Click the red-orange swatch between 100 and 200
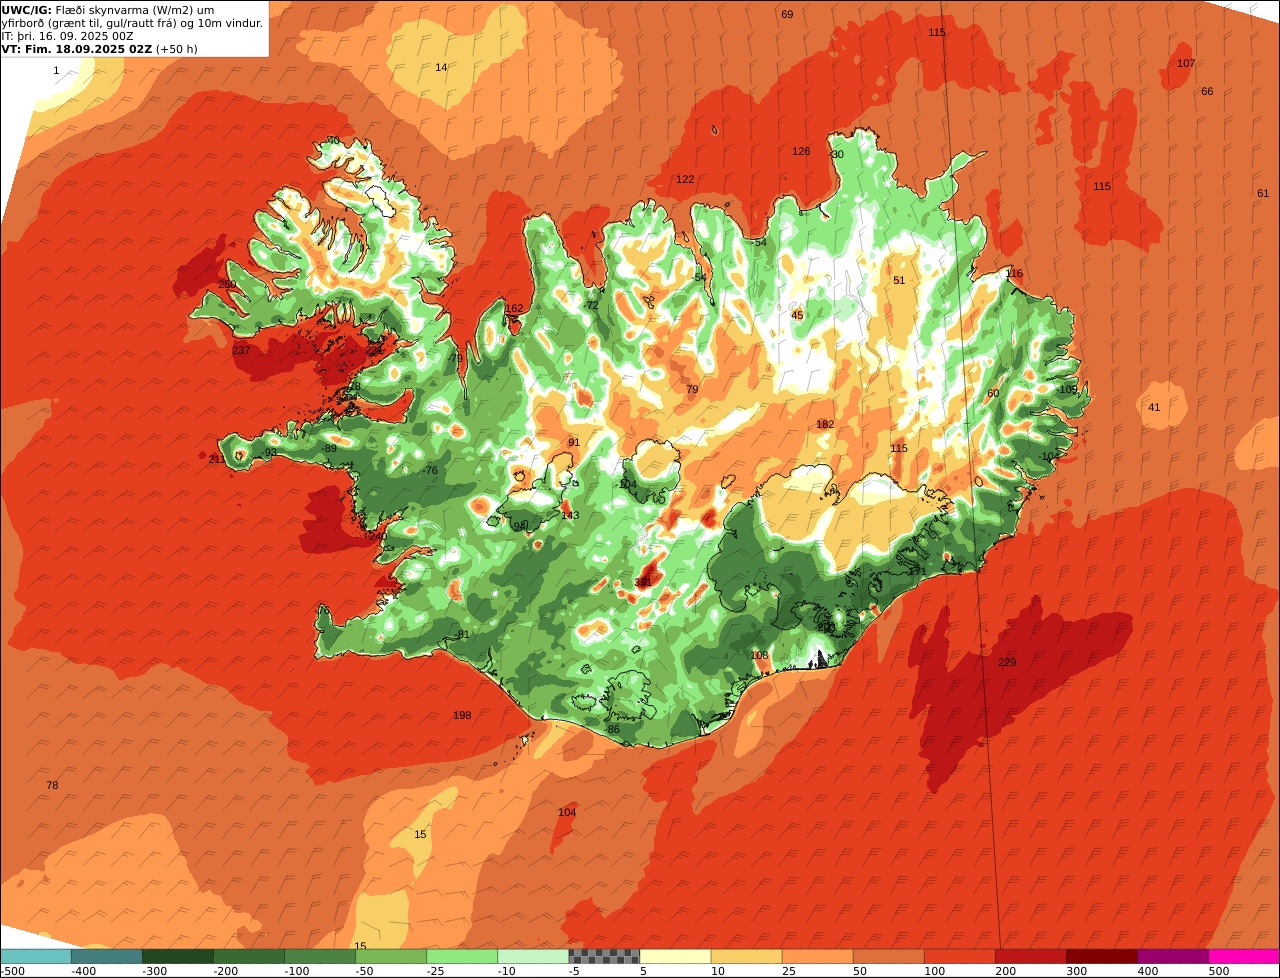 coord(959,956)
